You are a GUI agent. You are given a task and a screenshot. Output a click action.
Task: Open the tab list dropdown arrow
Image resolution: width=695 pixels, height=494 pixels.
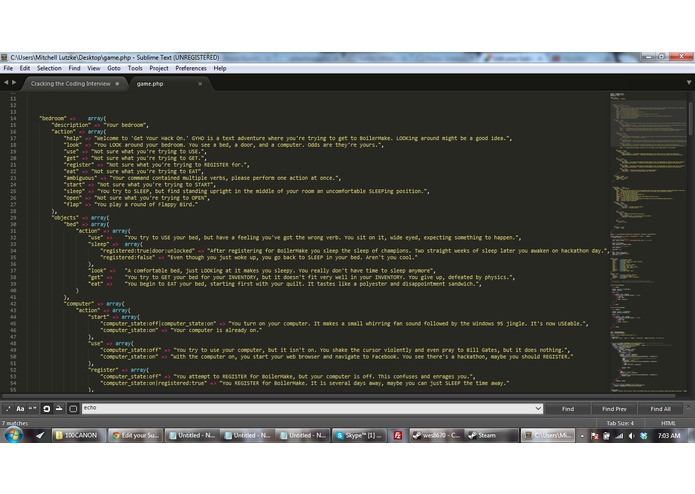coord(689,82)
